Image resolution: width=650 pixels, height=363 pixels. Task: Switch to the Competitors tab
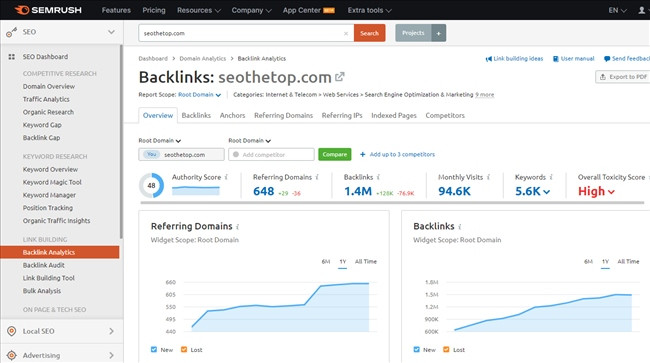pos(445,116)
